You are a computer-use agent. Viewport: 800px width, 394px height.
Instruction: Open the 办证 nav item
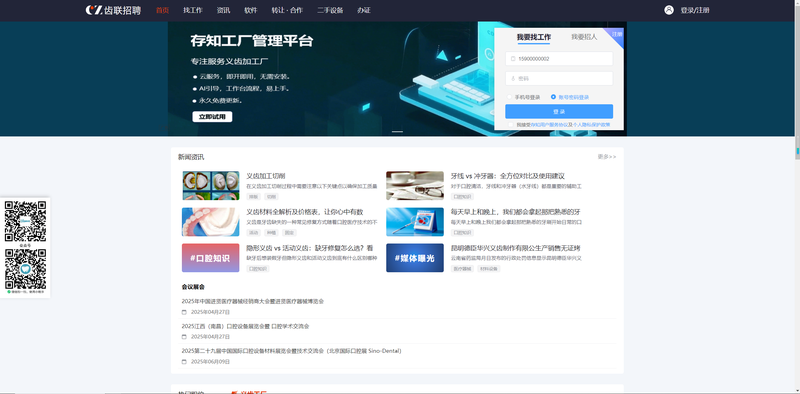pyautogui.click(x=364, y=10)
